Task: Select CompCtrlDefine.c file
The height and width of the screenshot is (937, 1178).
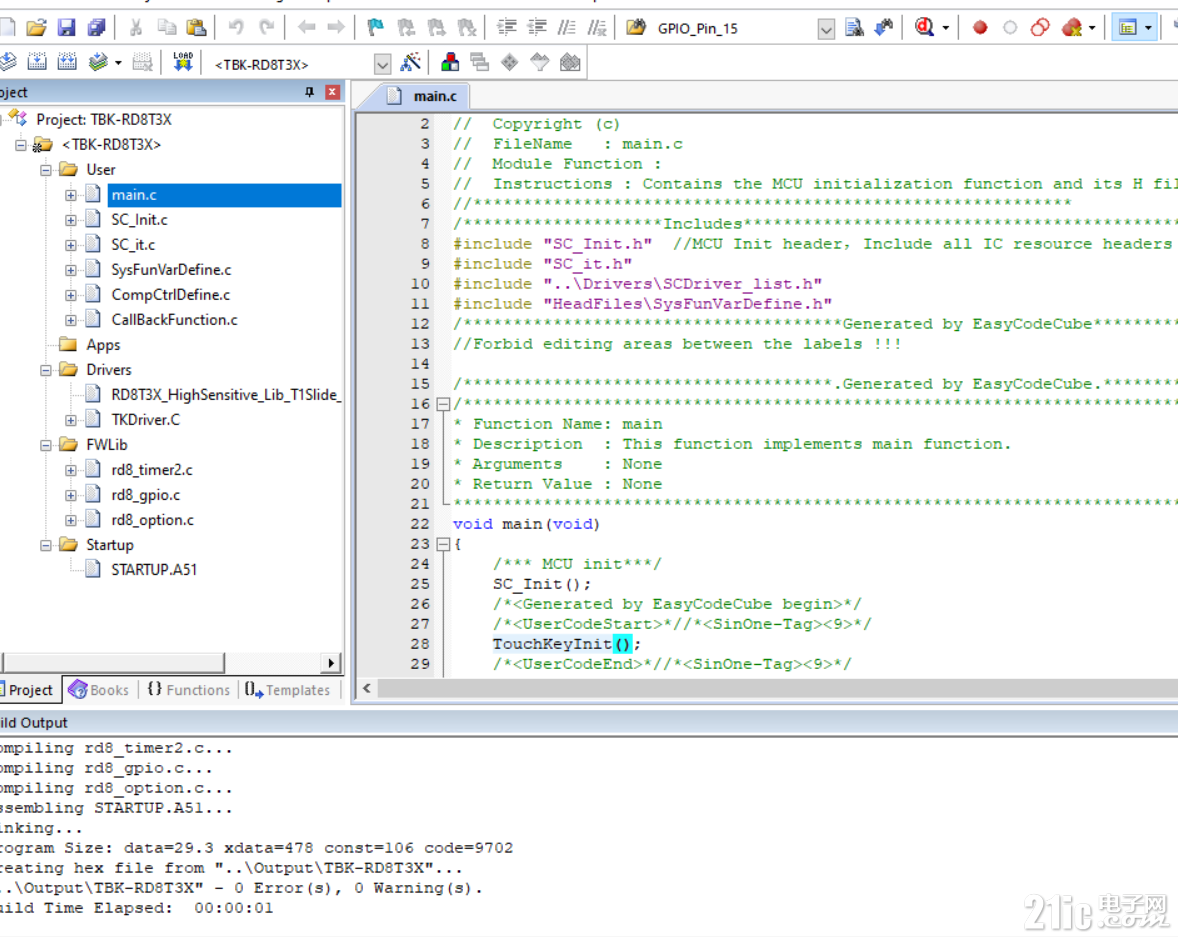Action: (171, 295)
